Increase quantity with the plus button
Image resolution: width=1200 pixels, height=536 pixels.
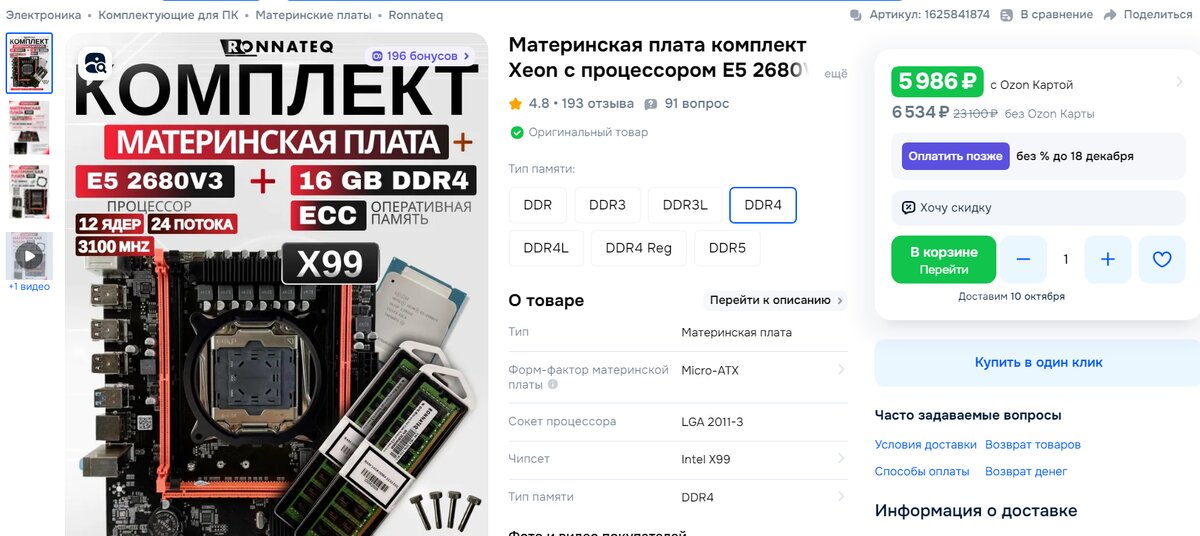[1108, 259]
